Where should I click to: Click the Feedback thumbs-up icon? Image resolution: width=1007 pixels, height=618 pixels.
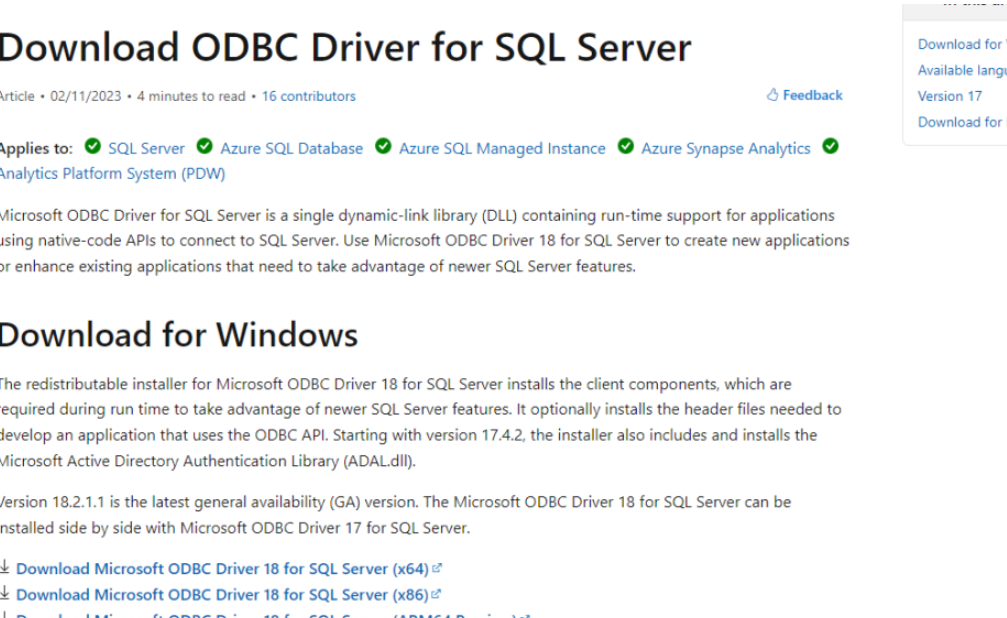point(772,95)
